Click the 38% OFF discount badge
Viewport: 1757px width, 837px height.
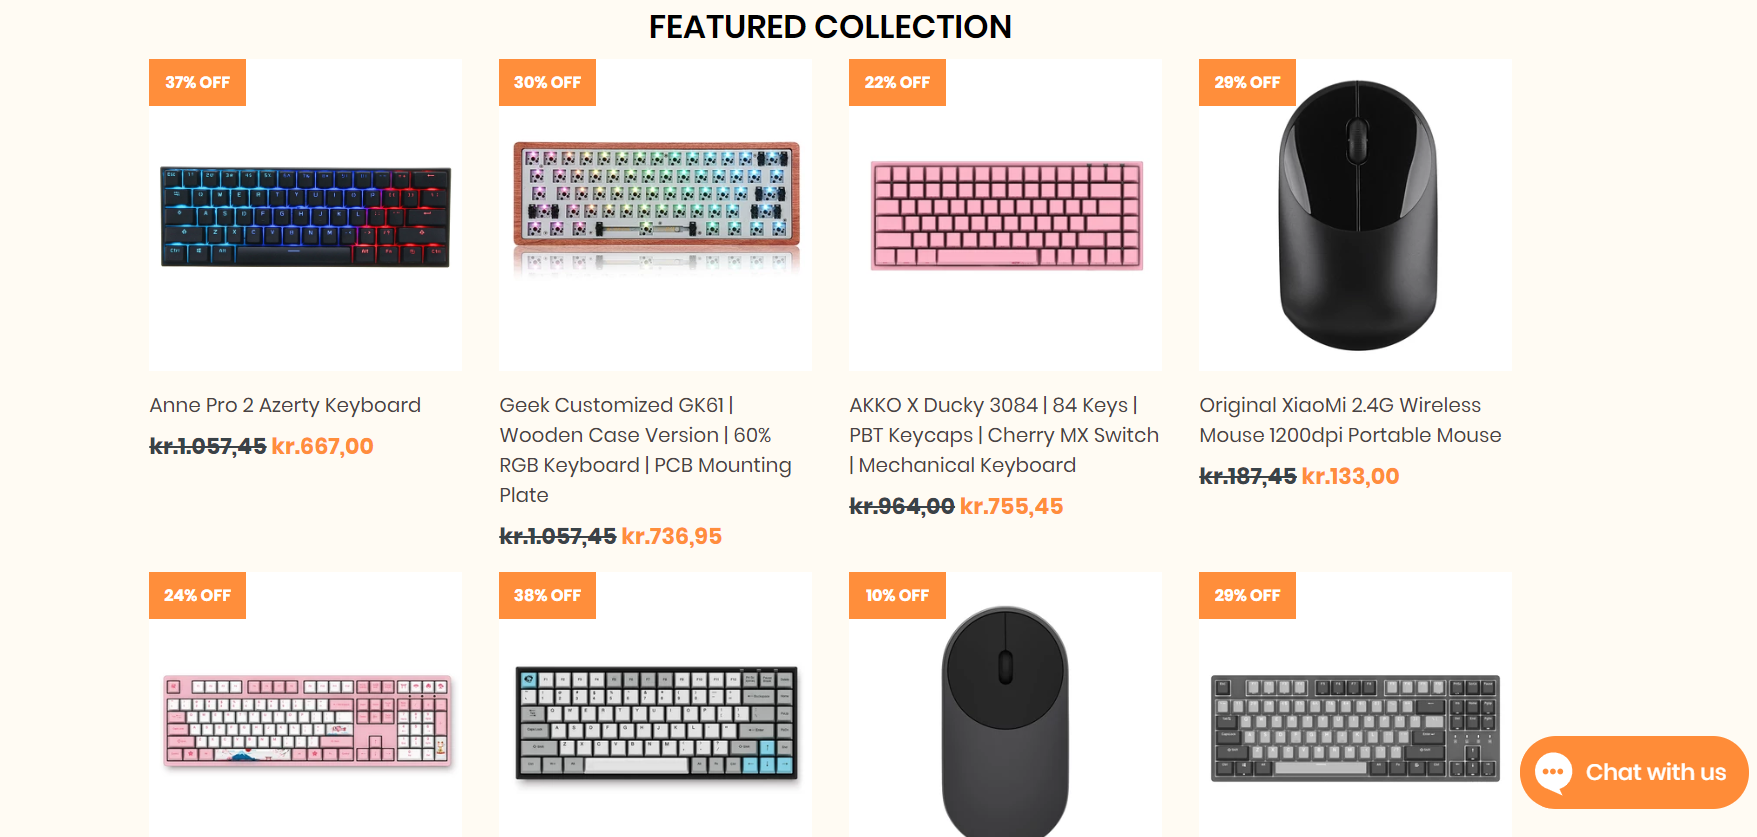click(x=547, y=596)
